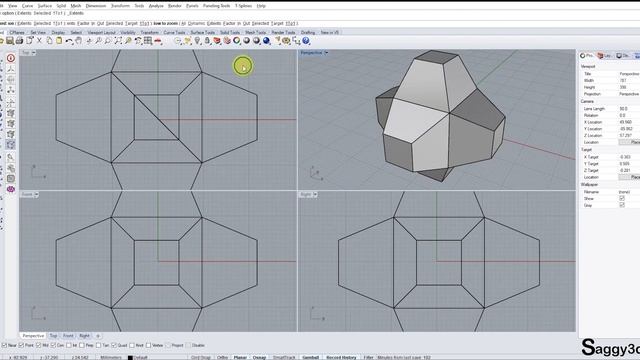Viewport: 640px width, 360px height.
Task: Click the second icon in left sidebar
Action: coord(11,69)
